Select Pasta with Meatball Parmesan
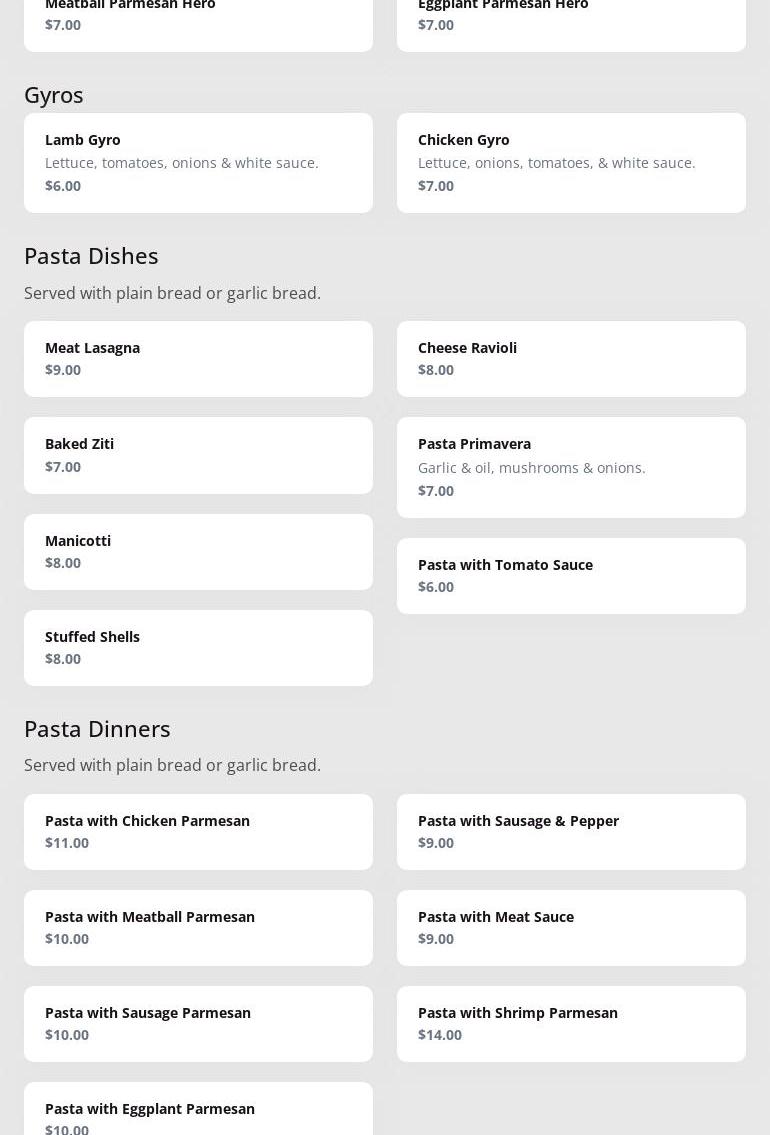Viewport: 770px width, 1135px height. point(198,927)
